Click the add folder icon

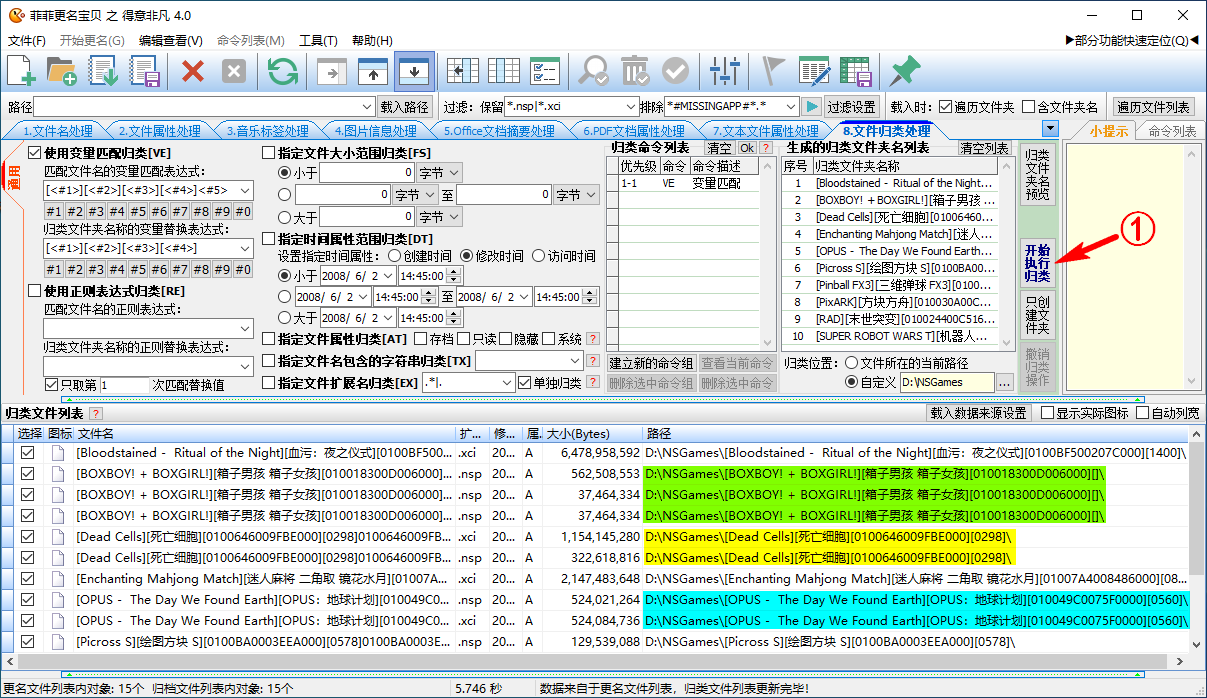point(62,71)
